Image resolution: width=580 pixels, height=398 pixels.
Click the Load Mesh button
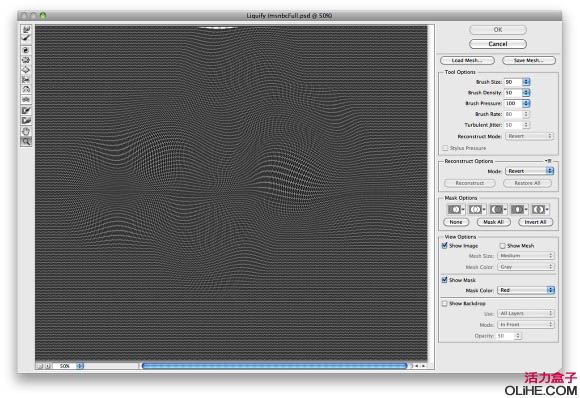(x=467, y=60)
